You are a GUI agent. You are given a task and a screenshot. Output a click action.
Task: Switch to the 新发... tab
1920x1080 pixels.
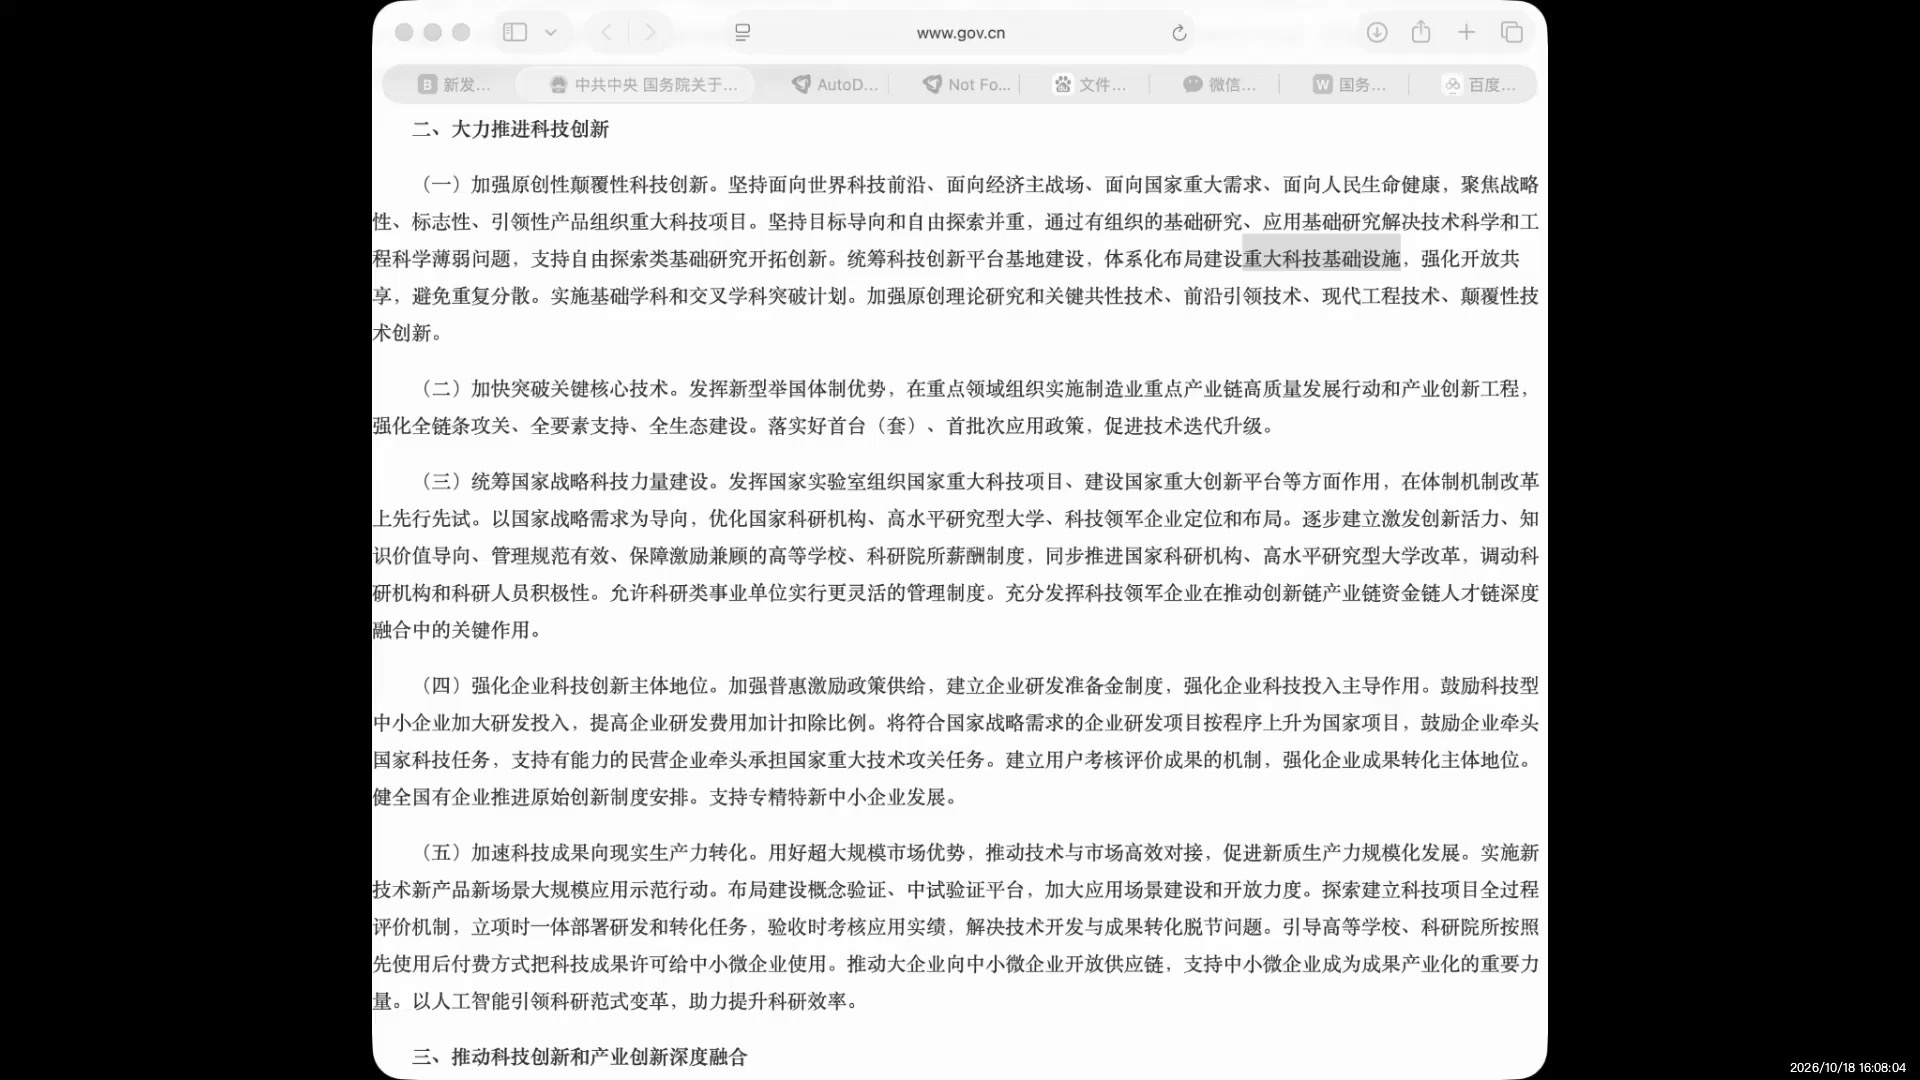[455, 85]
